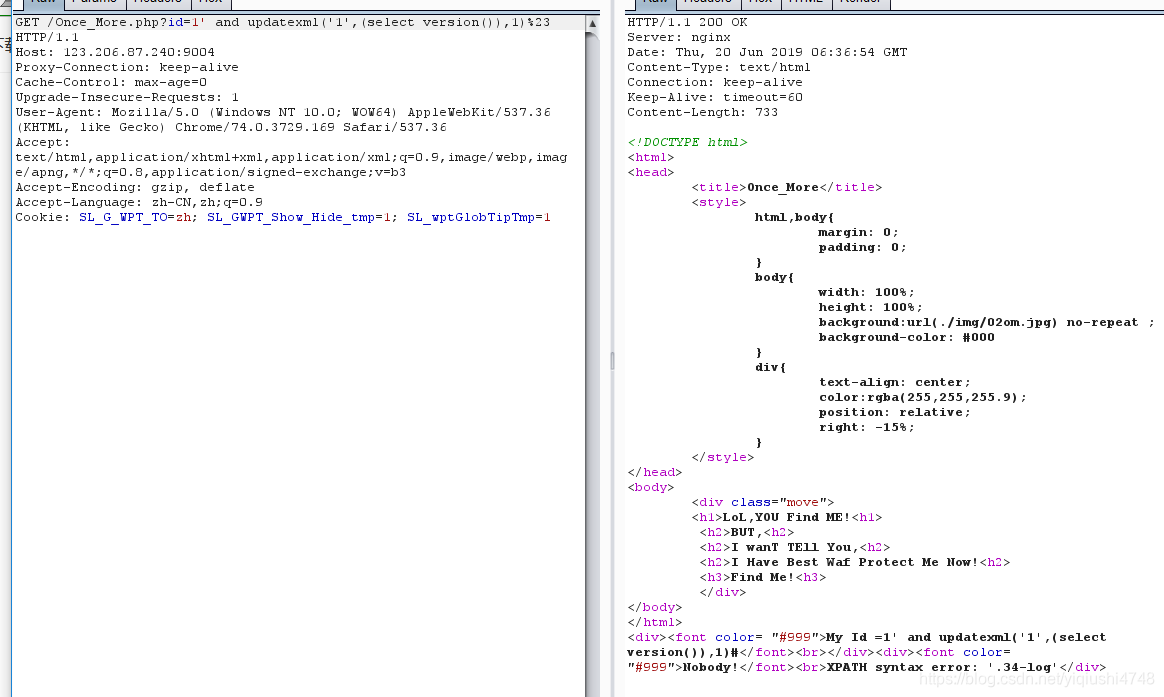Click the SL_wptGlobTipTmp cookie name
This screenshot has height=697, width=1164.
(x=471, y=217)
